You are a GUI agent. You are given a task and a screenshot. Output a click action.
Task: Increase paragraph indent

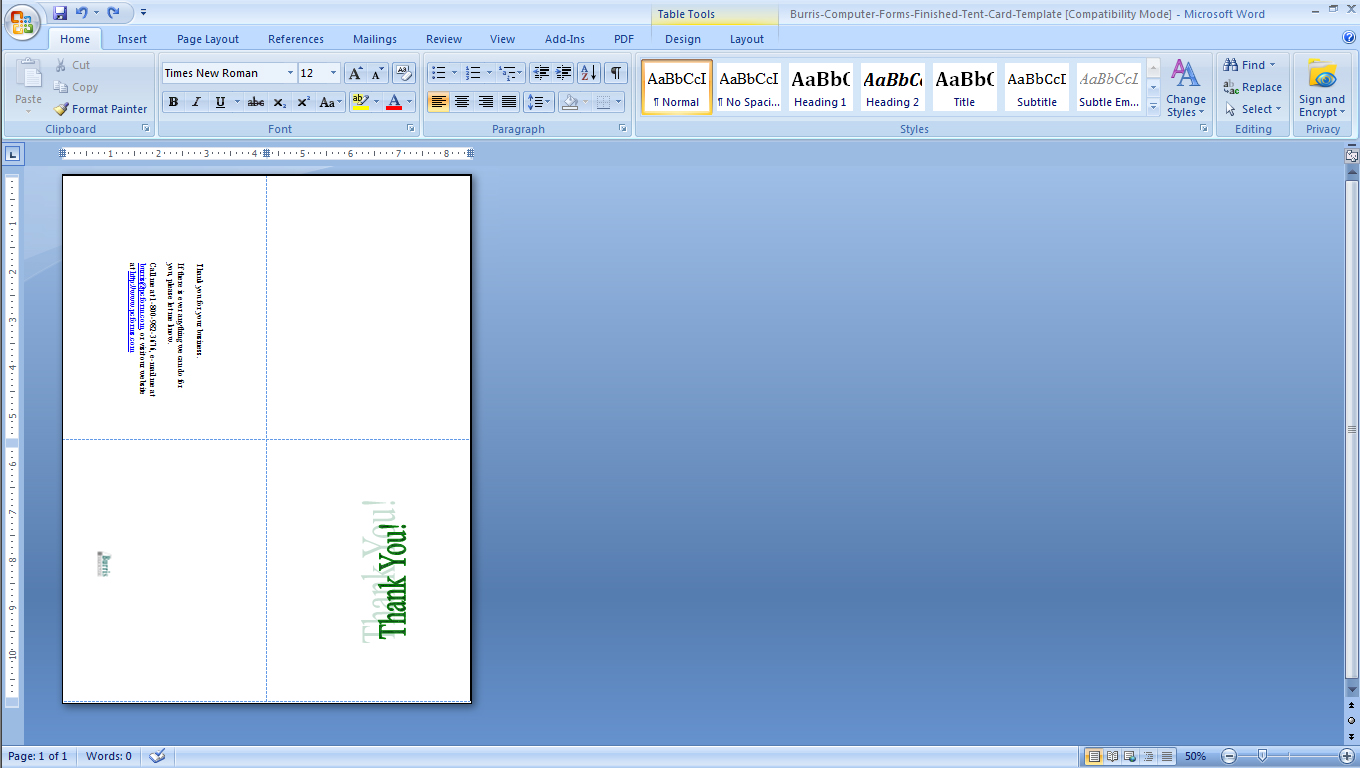pyautogui.click(x=563, y=73)
